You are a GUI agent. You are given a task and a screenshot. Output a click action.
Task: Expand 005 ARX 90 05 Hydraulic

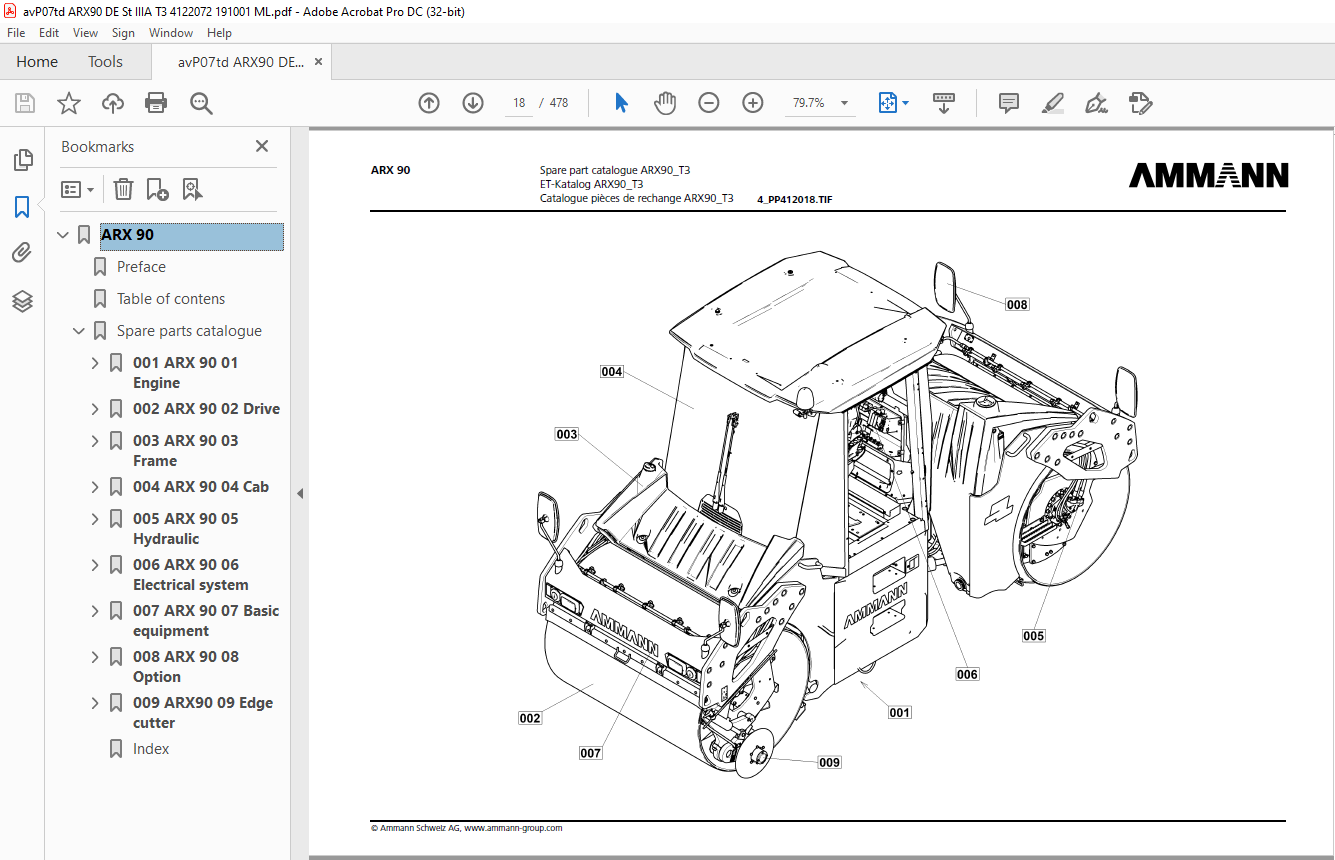pyautogui.click(x=95, y=519)
